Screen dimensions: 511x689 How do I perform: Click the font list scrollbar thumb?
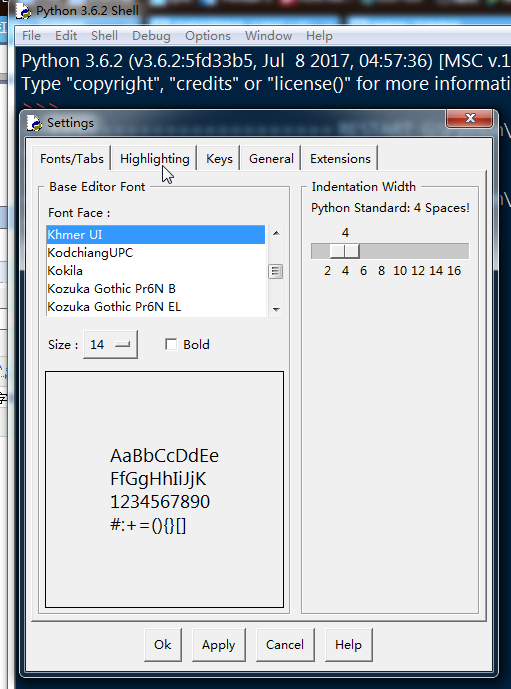(275, 272)
